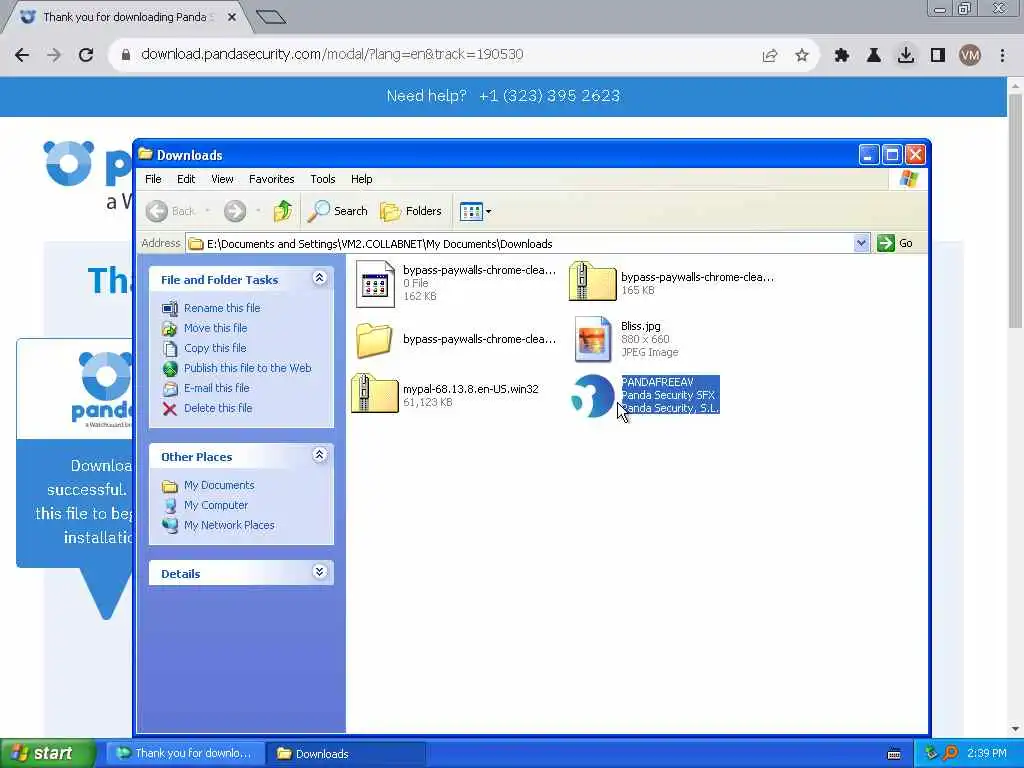Viewport: 1024px width, 768px height.
Task: Select the PANDAFREEAV installer icon
Action: point(592,395)
